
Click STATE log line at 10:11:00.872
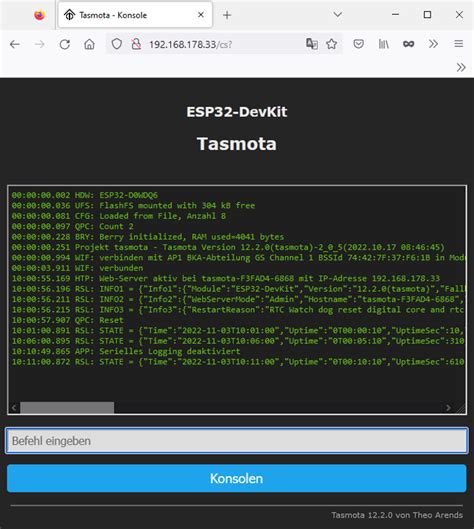coord(239,362)
